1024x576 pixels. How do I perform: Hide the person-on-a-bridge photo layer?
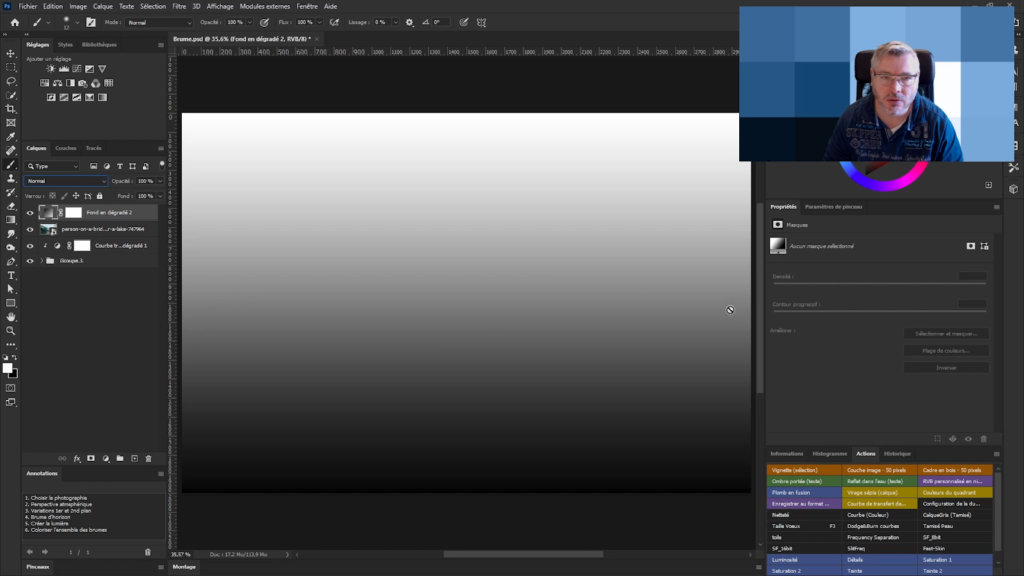[x=30, y=229]
